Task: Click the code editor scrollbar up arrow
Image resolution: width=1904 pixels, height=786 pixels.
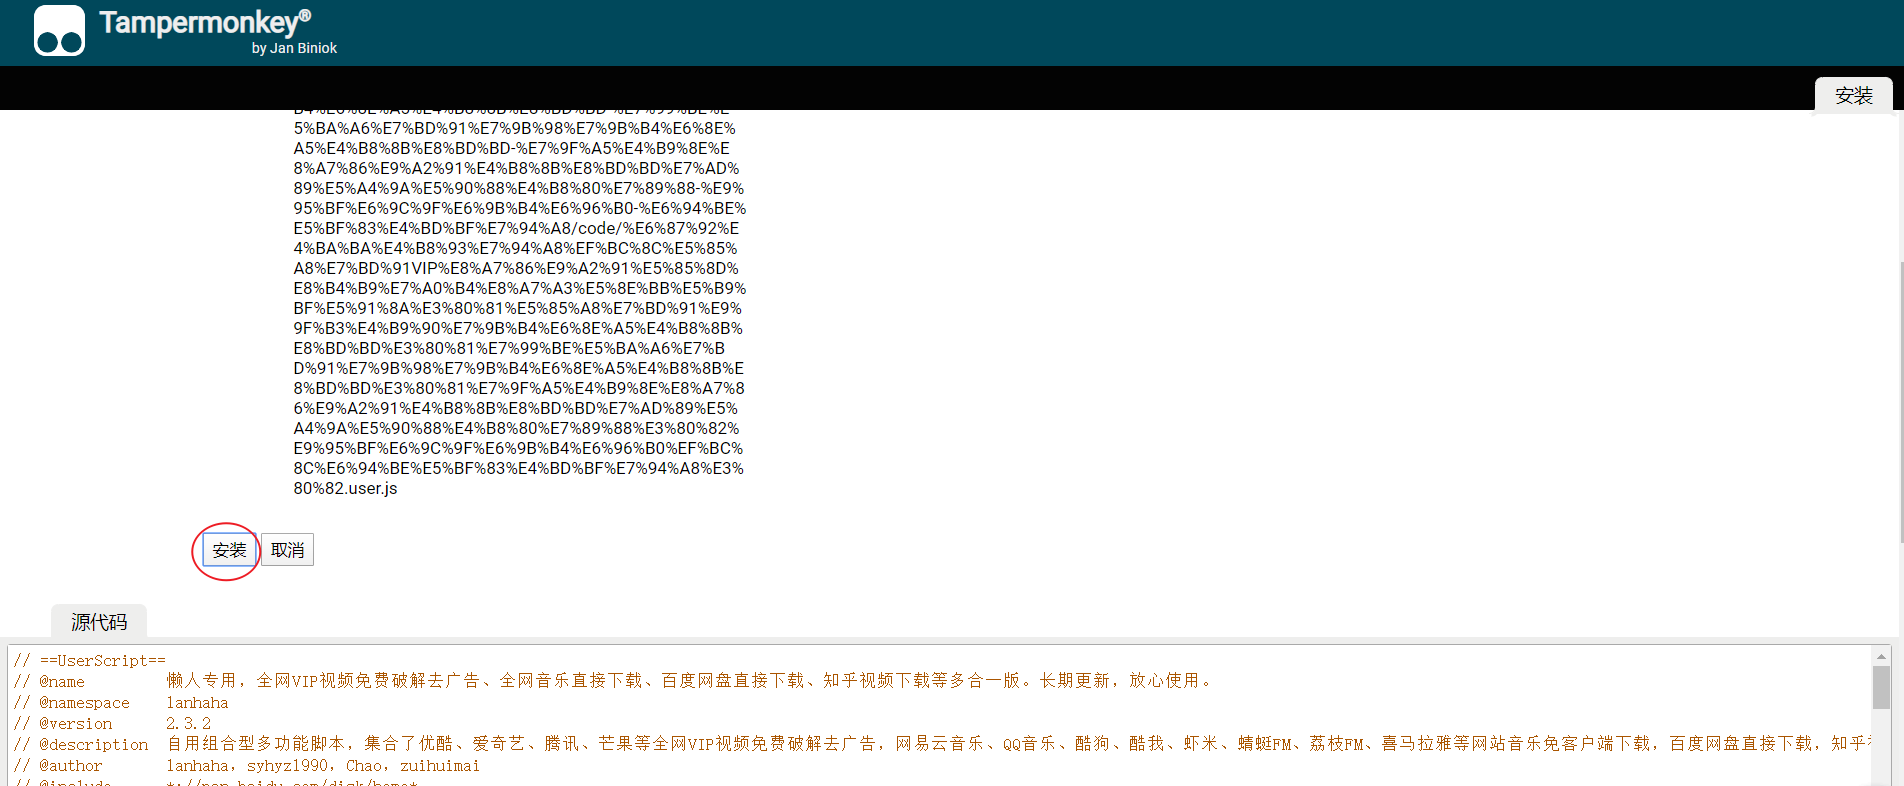Action: 1881,657
